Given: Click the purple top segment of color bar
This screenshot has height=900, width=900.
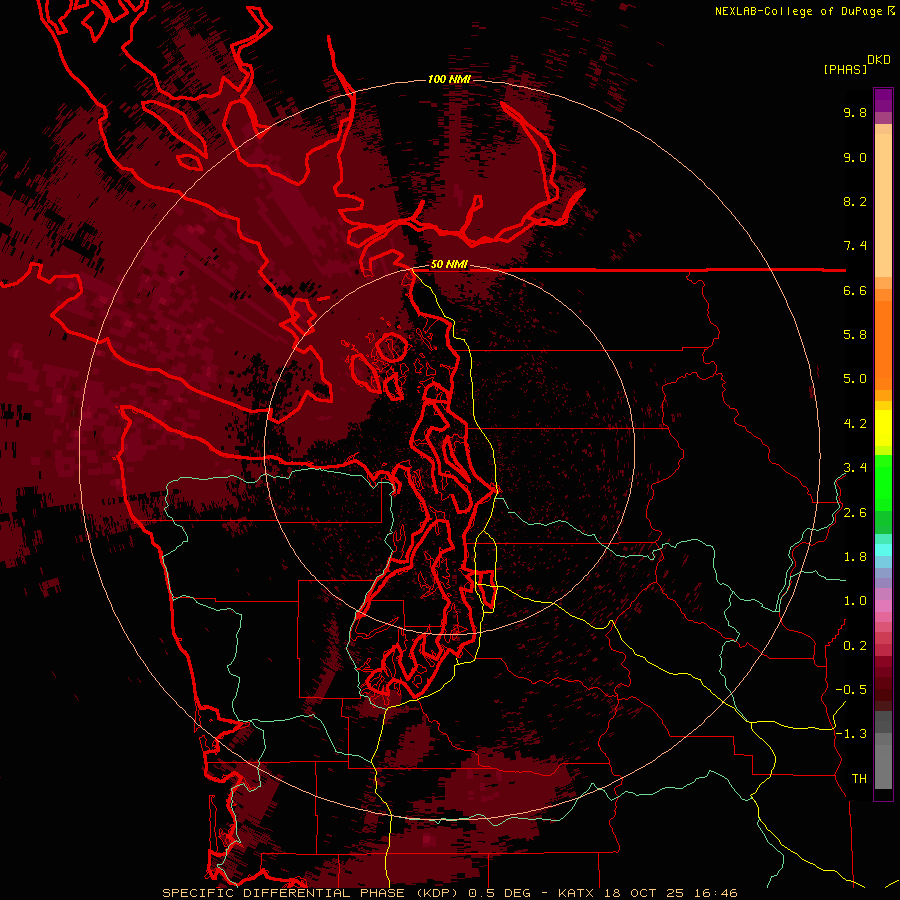Looking at the screenshot, I should [x=883, y=100].
